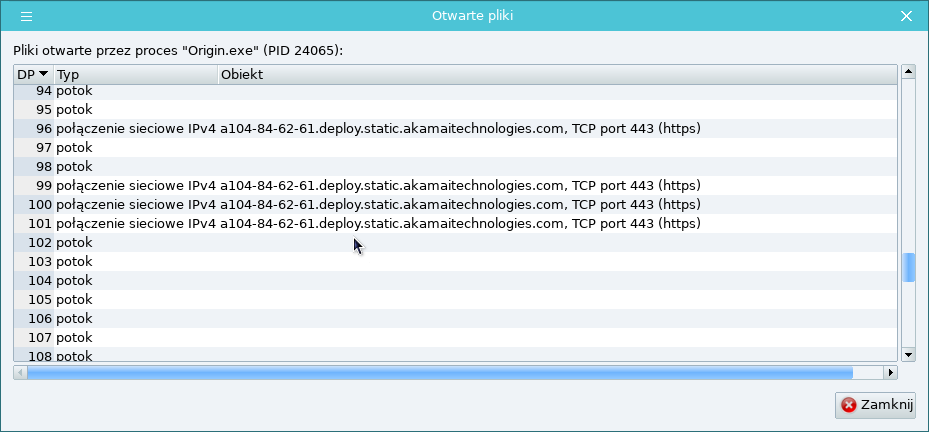Select row 98 potok

pos(456,167)
